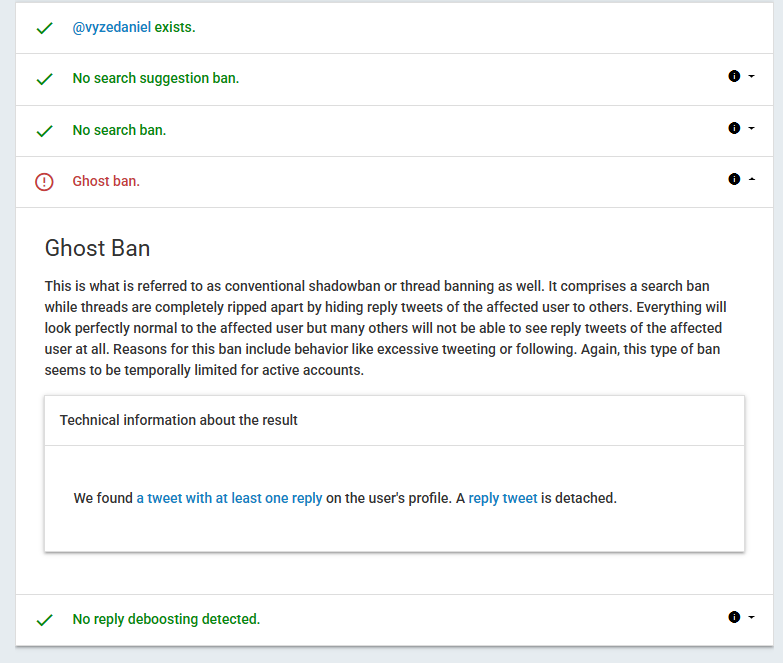
Task: Open the @vyzedaniel profile link
Action: coord(111,27)
